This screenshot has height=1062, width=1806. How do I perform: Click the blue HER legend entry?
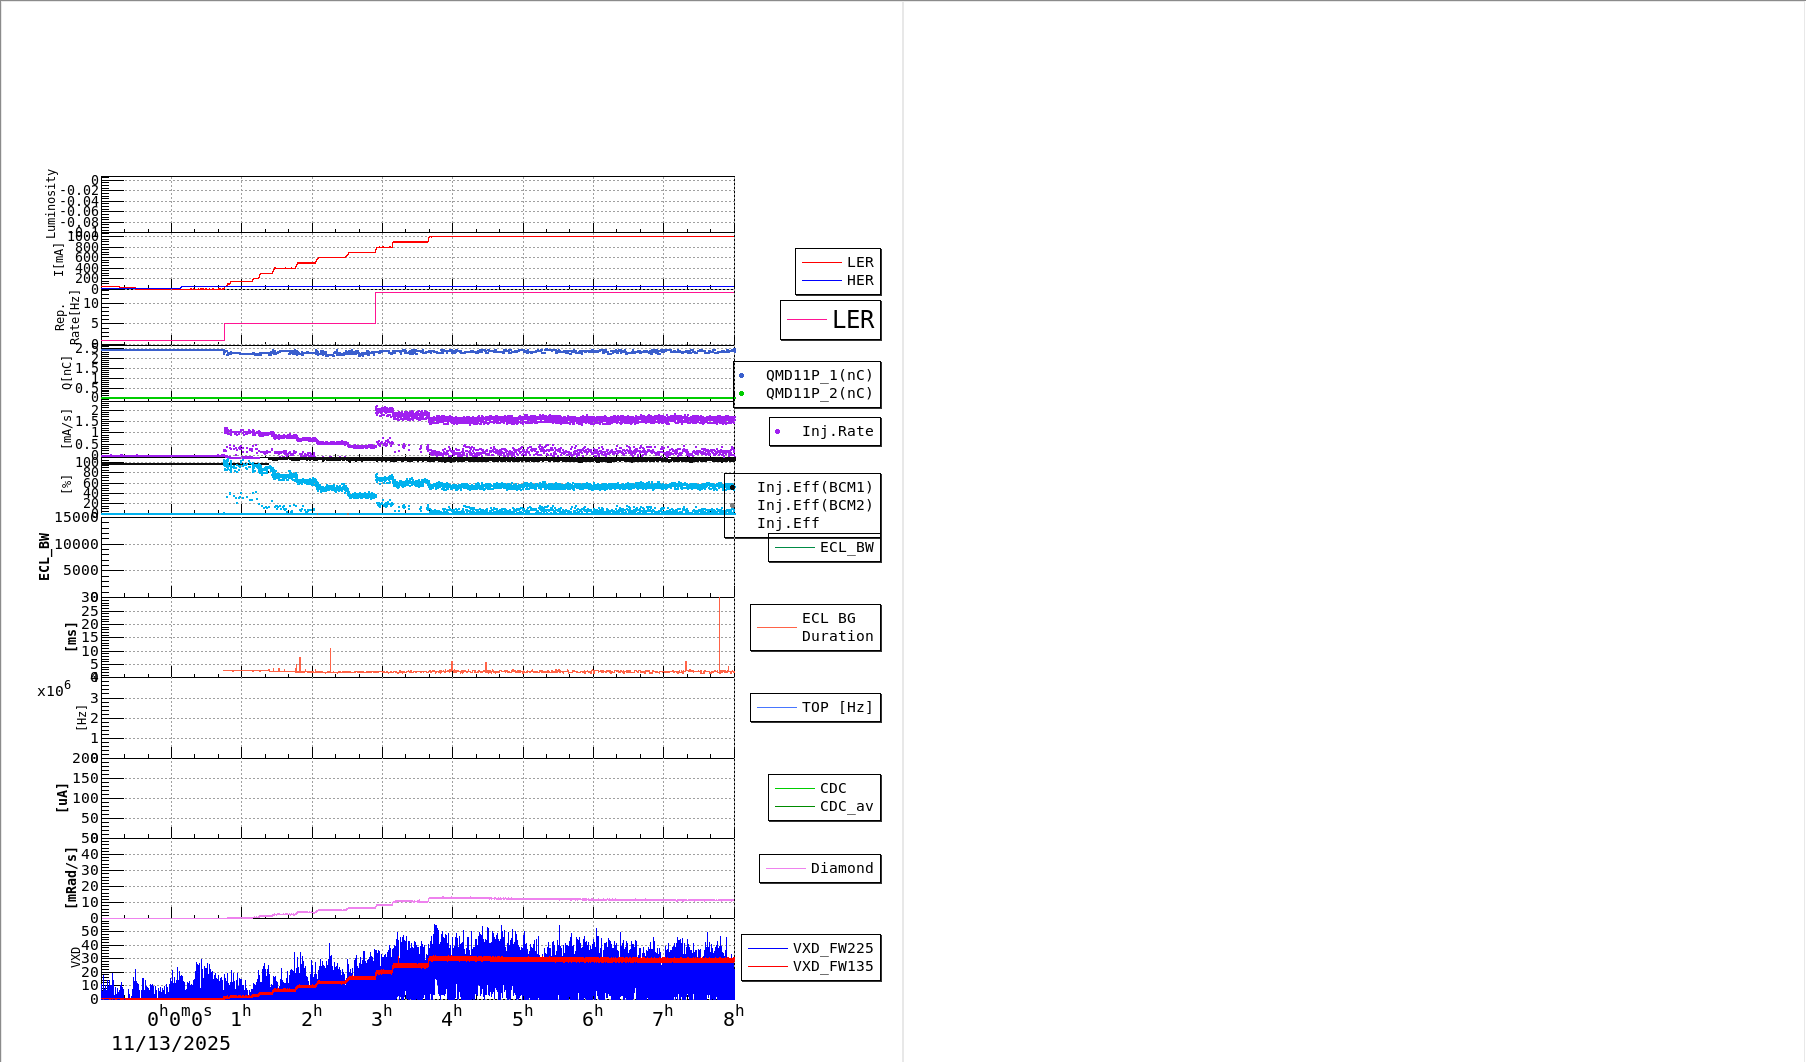tap(838, 281)
